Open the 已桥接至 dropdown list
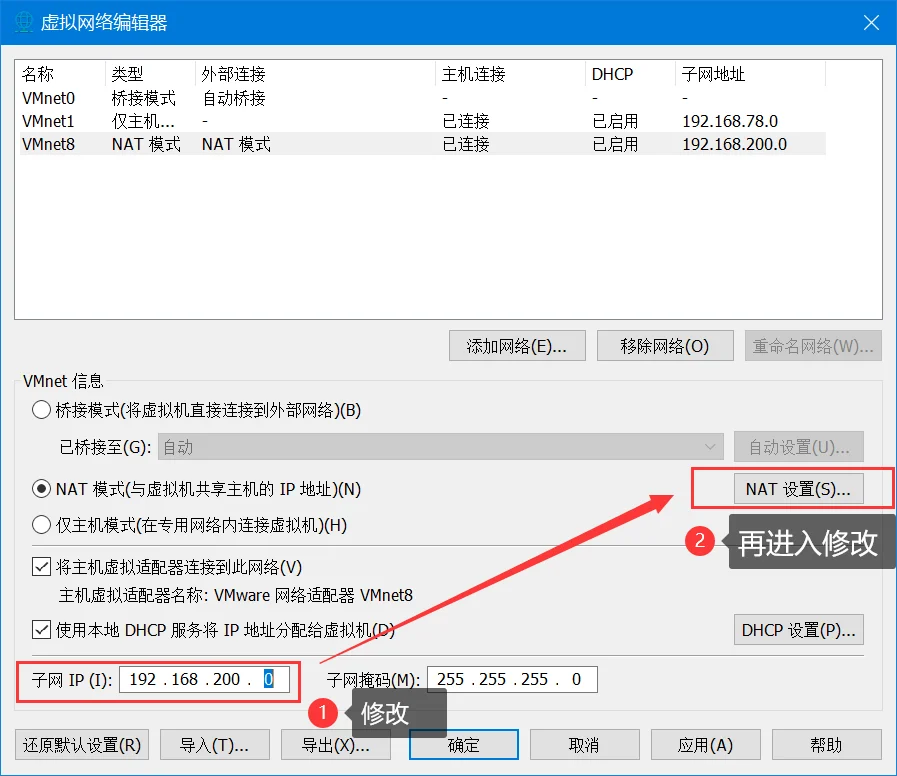 (x=438, y=447)
